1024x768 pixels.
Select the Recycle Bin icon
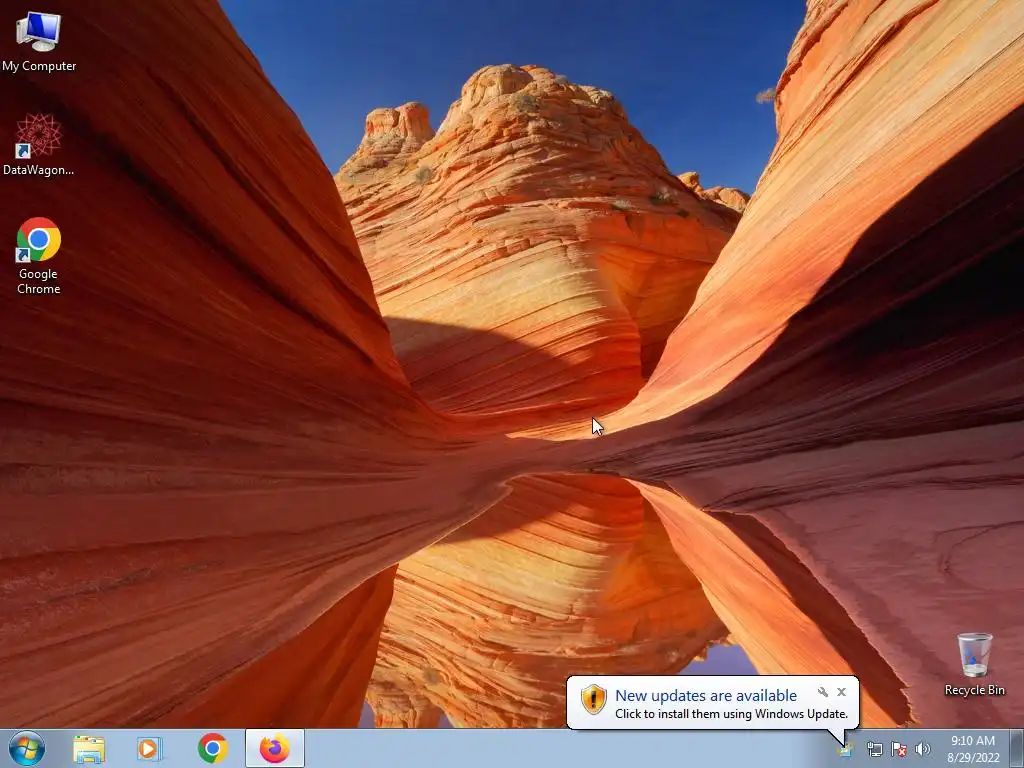coord(974,664)
